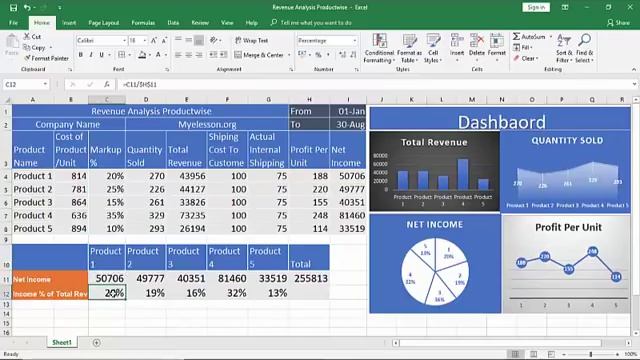Click the fill color bucket
The width and height of the screenshot is (640, 360).
(x=142, y=55)
